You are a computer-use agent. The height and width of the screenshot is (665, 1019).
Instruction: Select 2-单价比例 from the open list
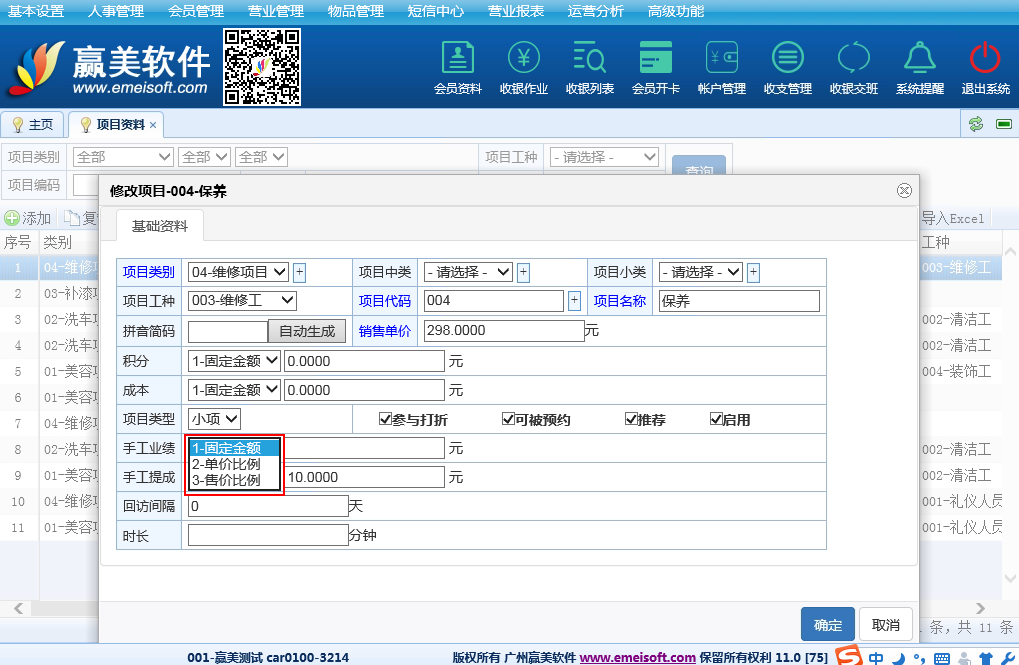pyautogui.click(x=226, y=464)
